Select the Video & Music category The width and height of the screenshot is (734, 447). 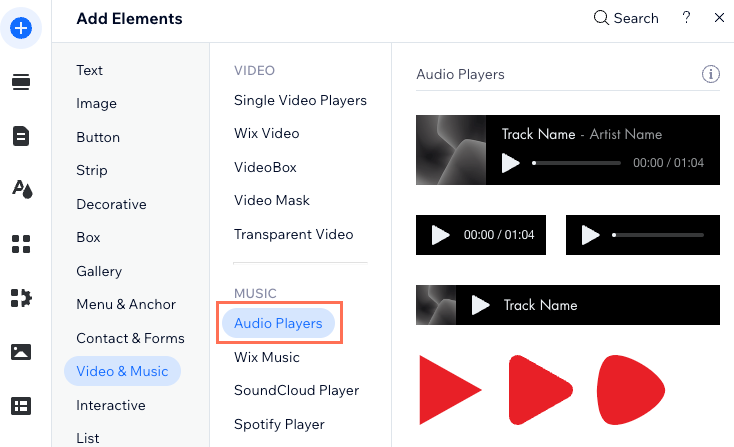(122, 371)
